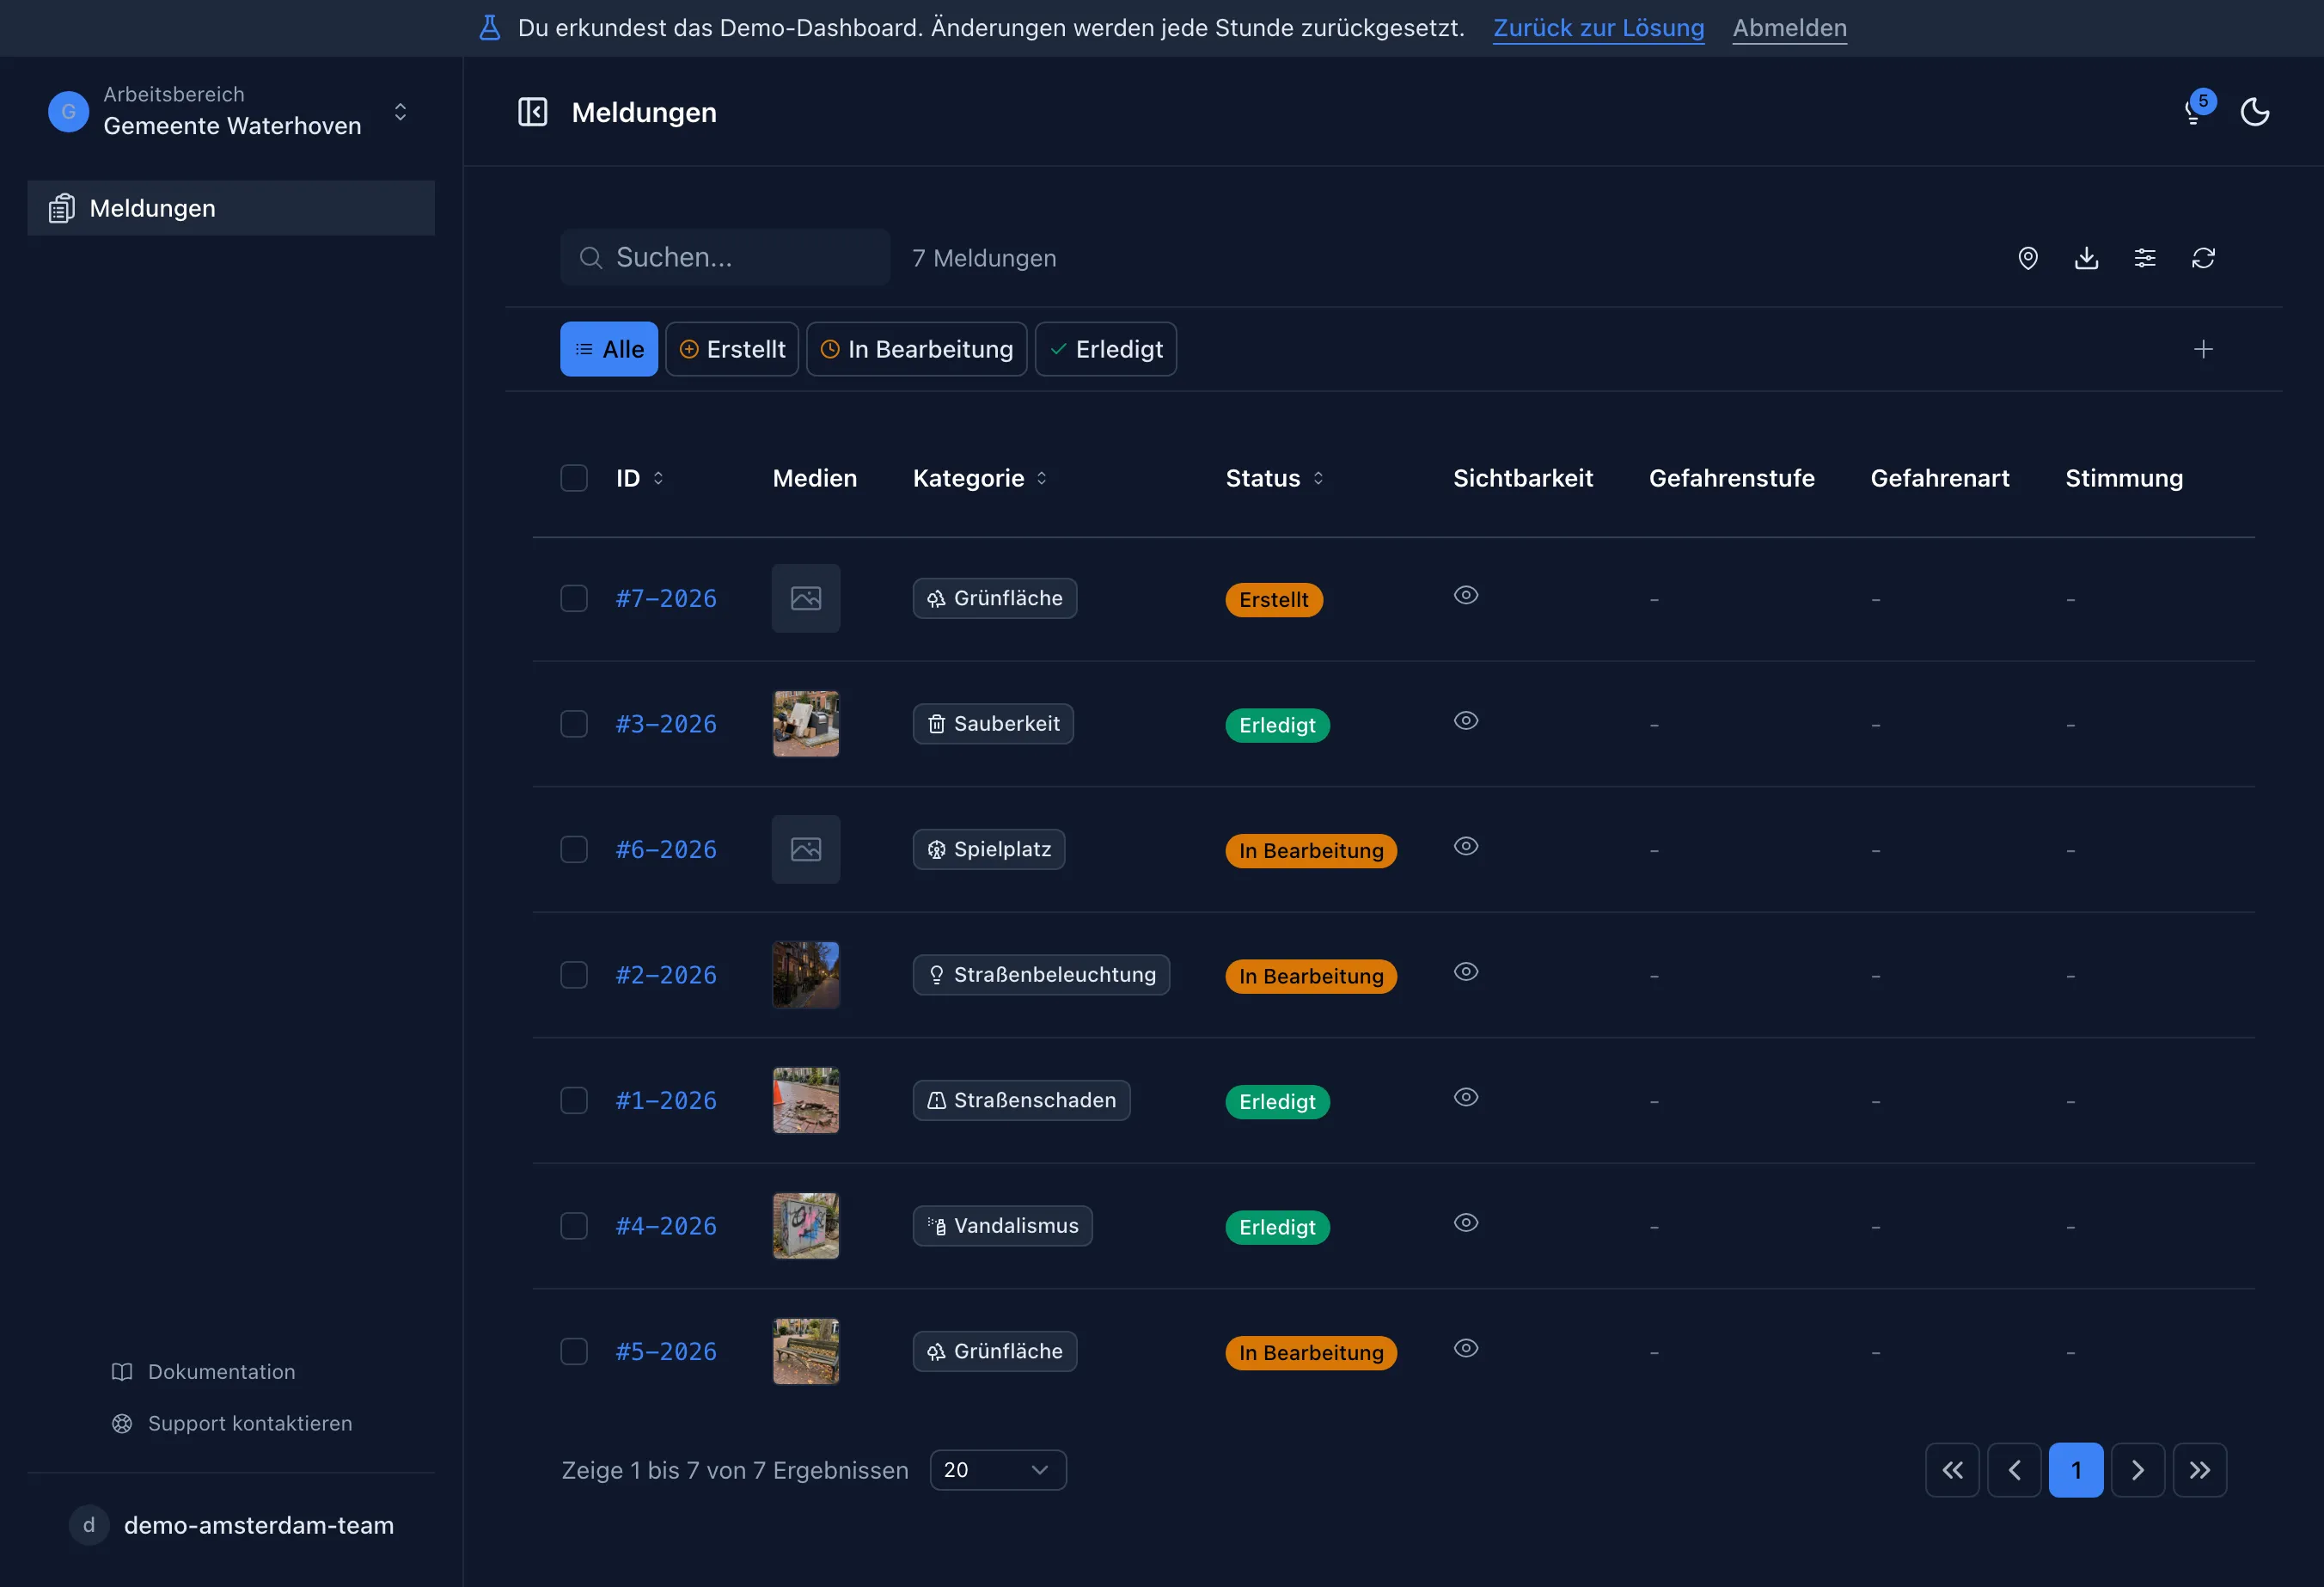Open map view pin icon

point(2028,258)
